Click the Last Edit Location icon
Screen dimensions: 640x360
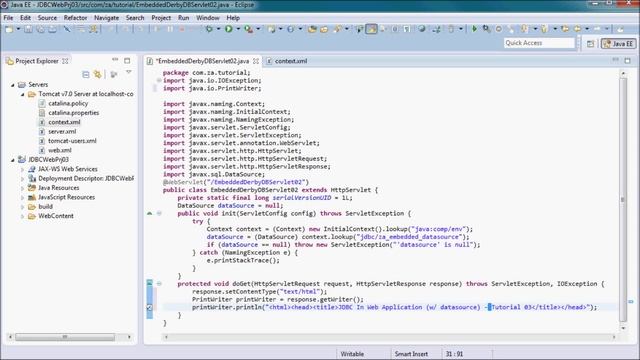(565, 29)
